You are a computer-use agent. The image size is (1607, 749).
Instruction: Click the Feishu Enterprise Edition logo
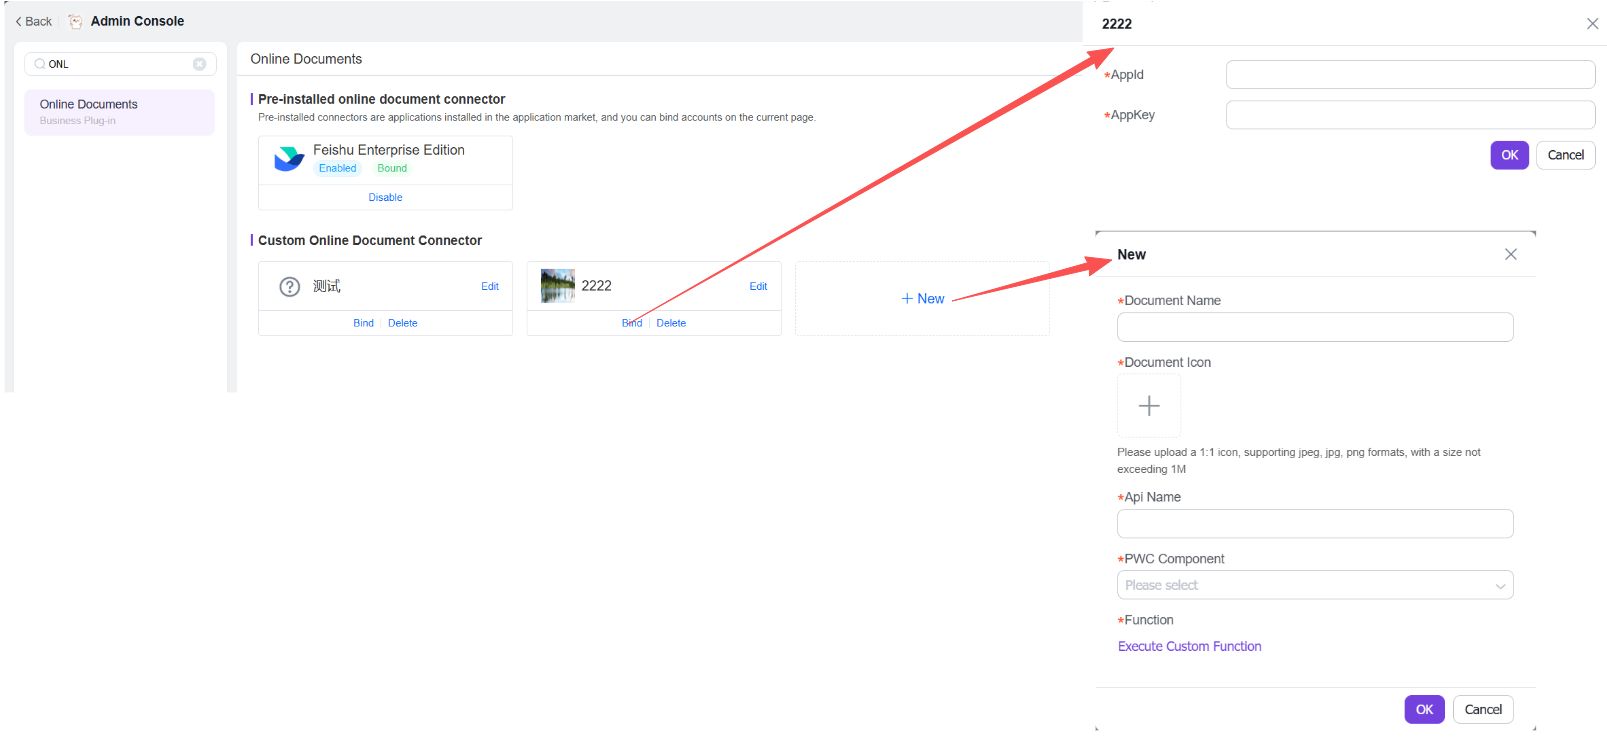pos(289,158)
